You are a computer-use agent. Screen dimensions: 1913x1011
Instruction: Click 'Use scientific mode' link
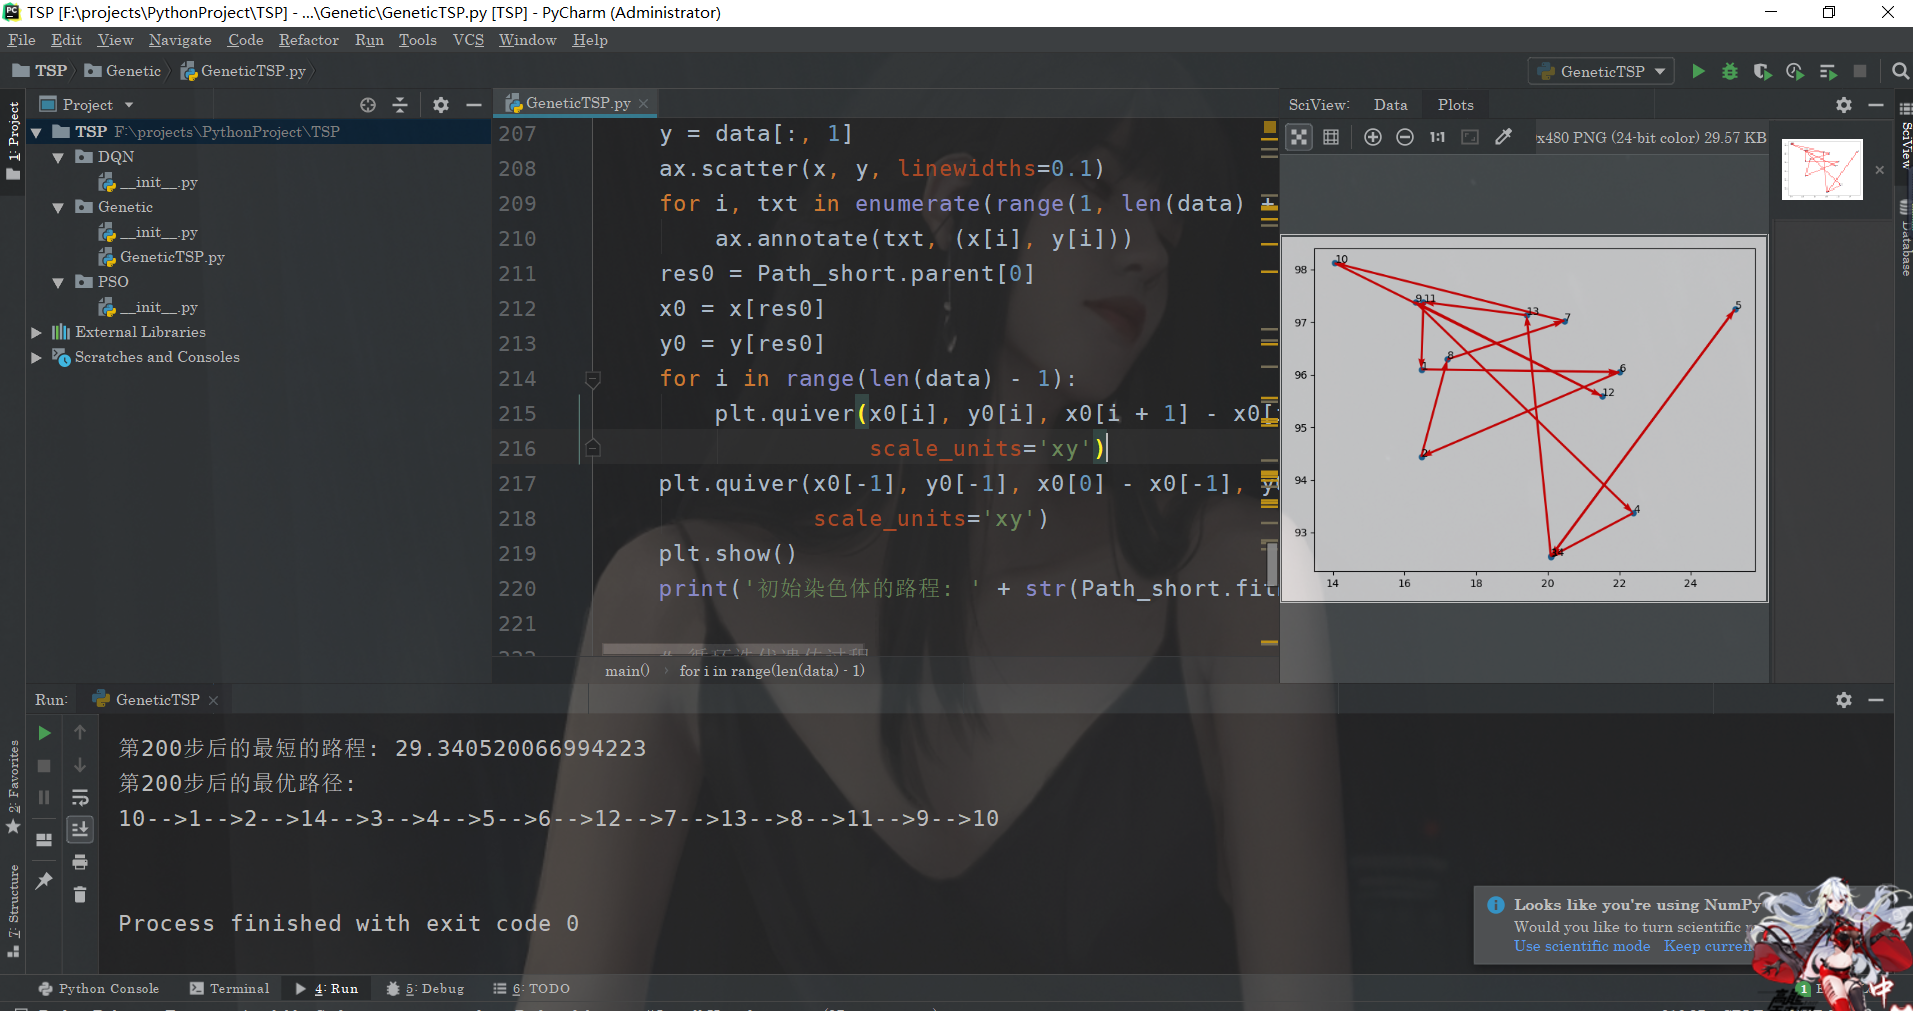point(1581,946)
